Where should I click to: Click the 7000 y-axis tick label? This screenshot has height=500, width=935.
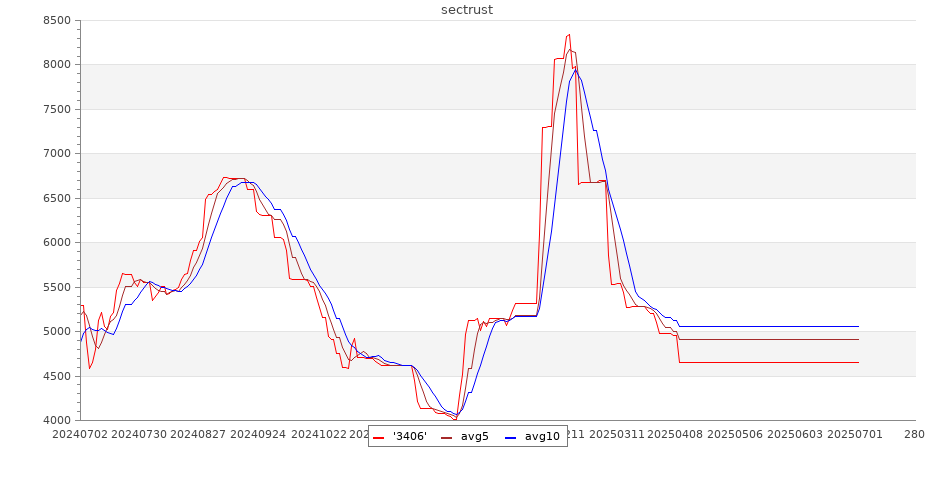pyautogui.click(x=57, y=153)
